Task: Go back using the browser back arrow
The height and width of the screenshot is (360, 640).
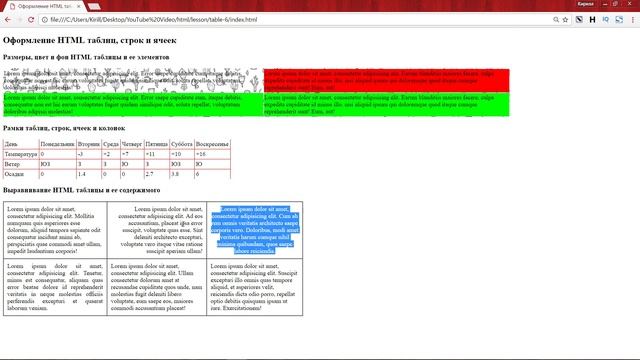Action: click(8, 20)
